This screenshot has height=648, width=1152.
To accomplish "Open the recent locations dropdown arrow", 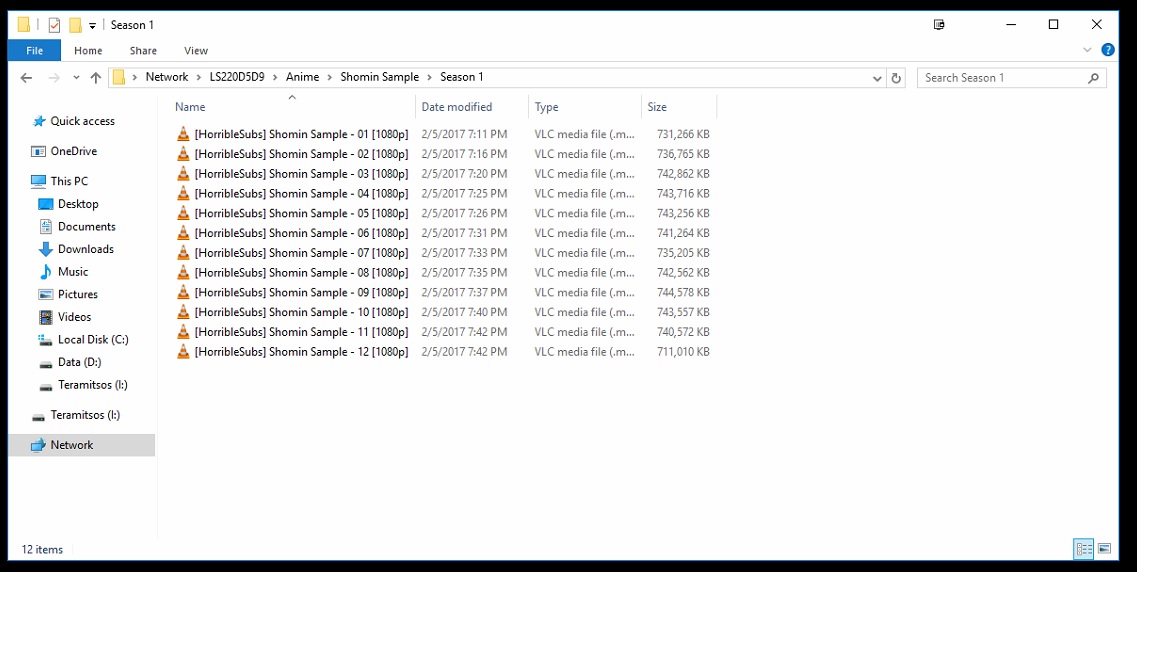I will point(76,78).
